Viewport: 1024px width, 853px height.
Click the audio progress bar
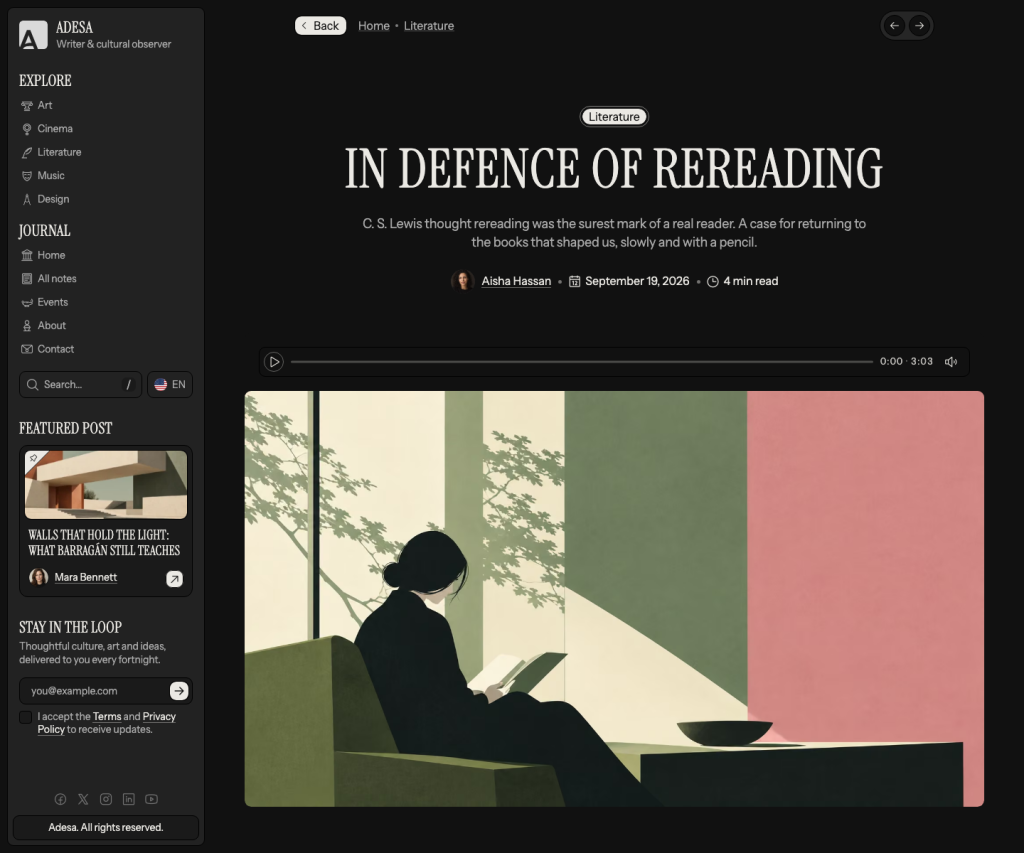coord(582,362)
